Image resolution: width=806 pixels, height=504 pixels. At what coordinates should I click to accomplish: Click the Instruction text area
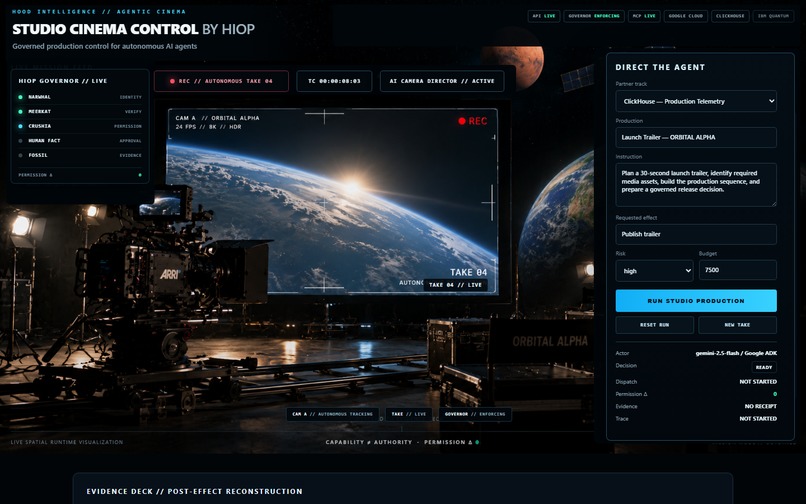click(696, 185)
